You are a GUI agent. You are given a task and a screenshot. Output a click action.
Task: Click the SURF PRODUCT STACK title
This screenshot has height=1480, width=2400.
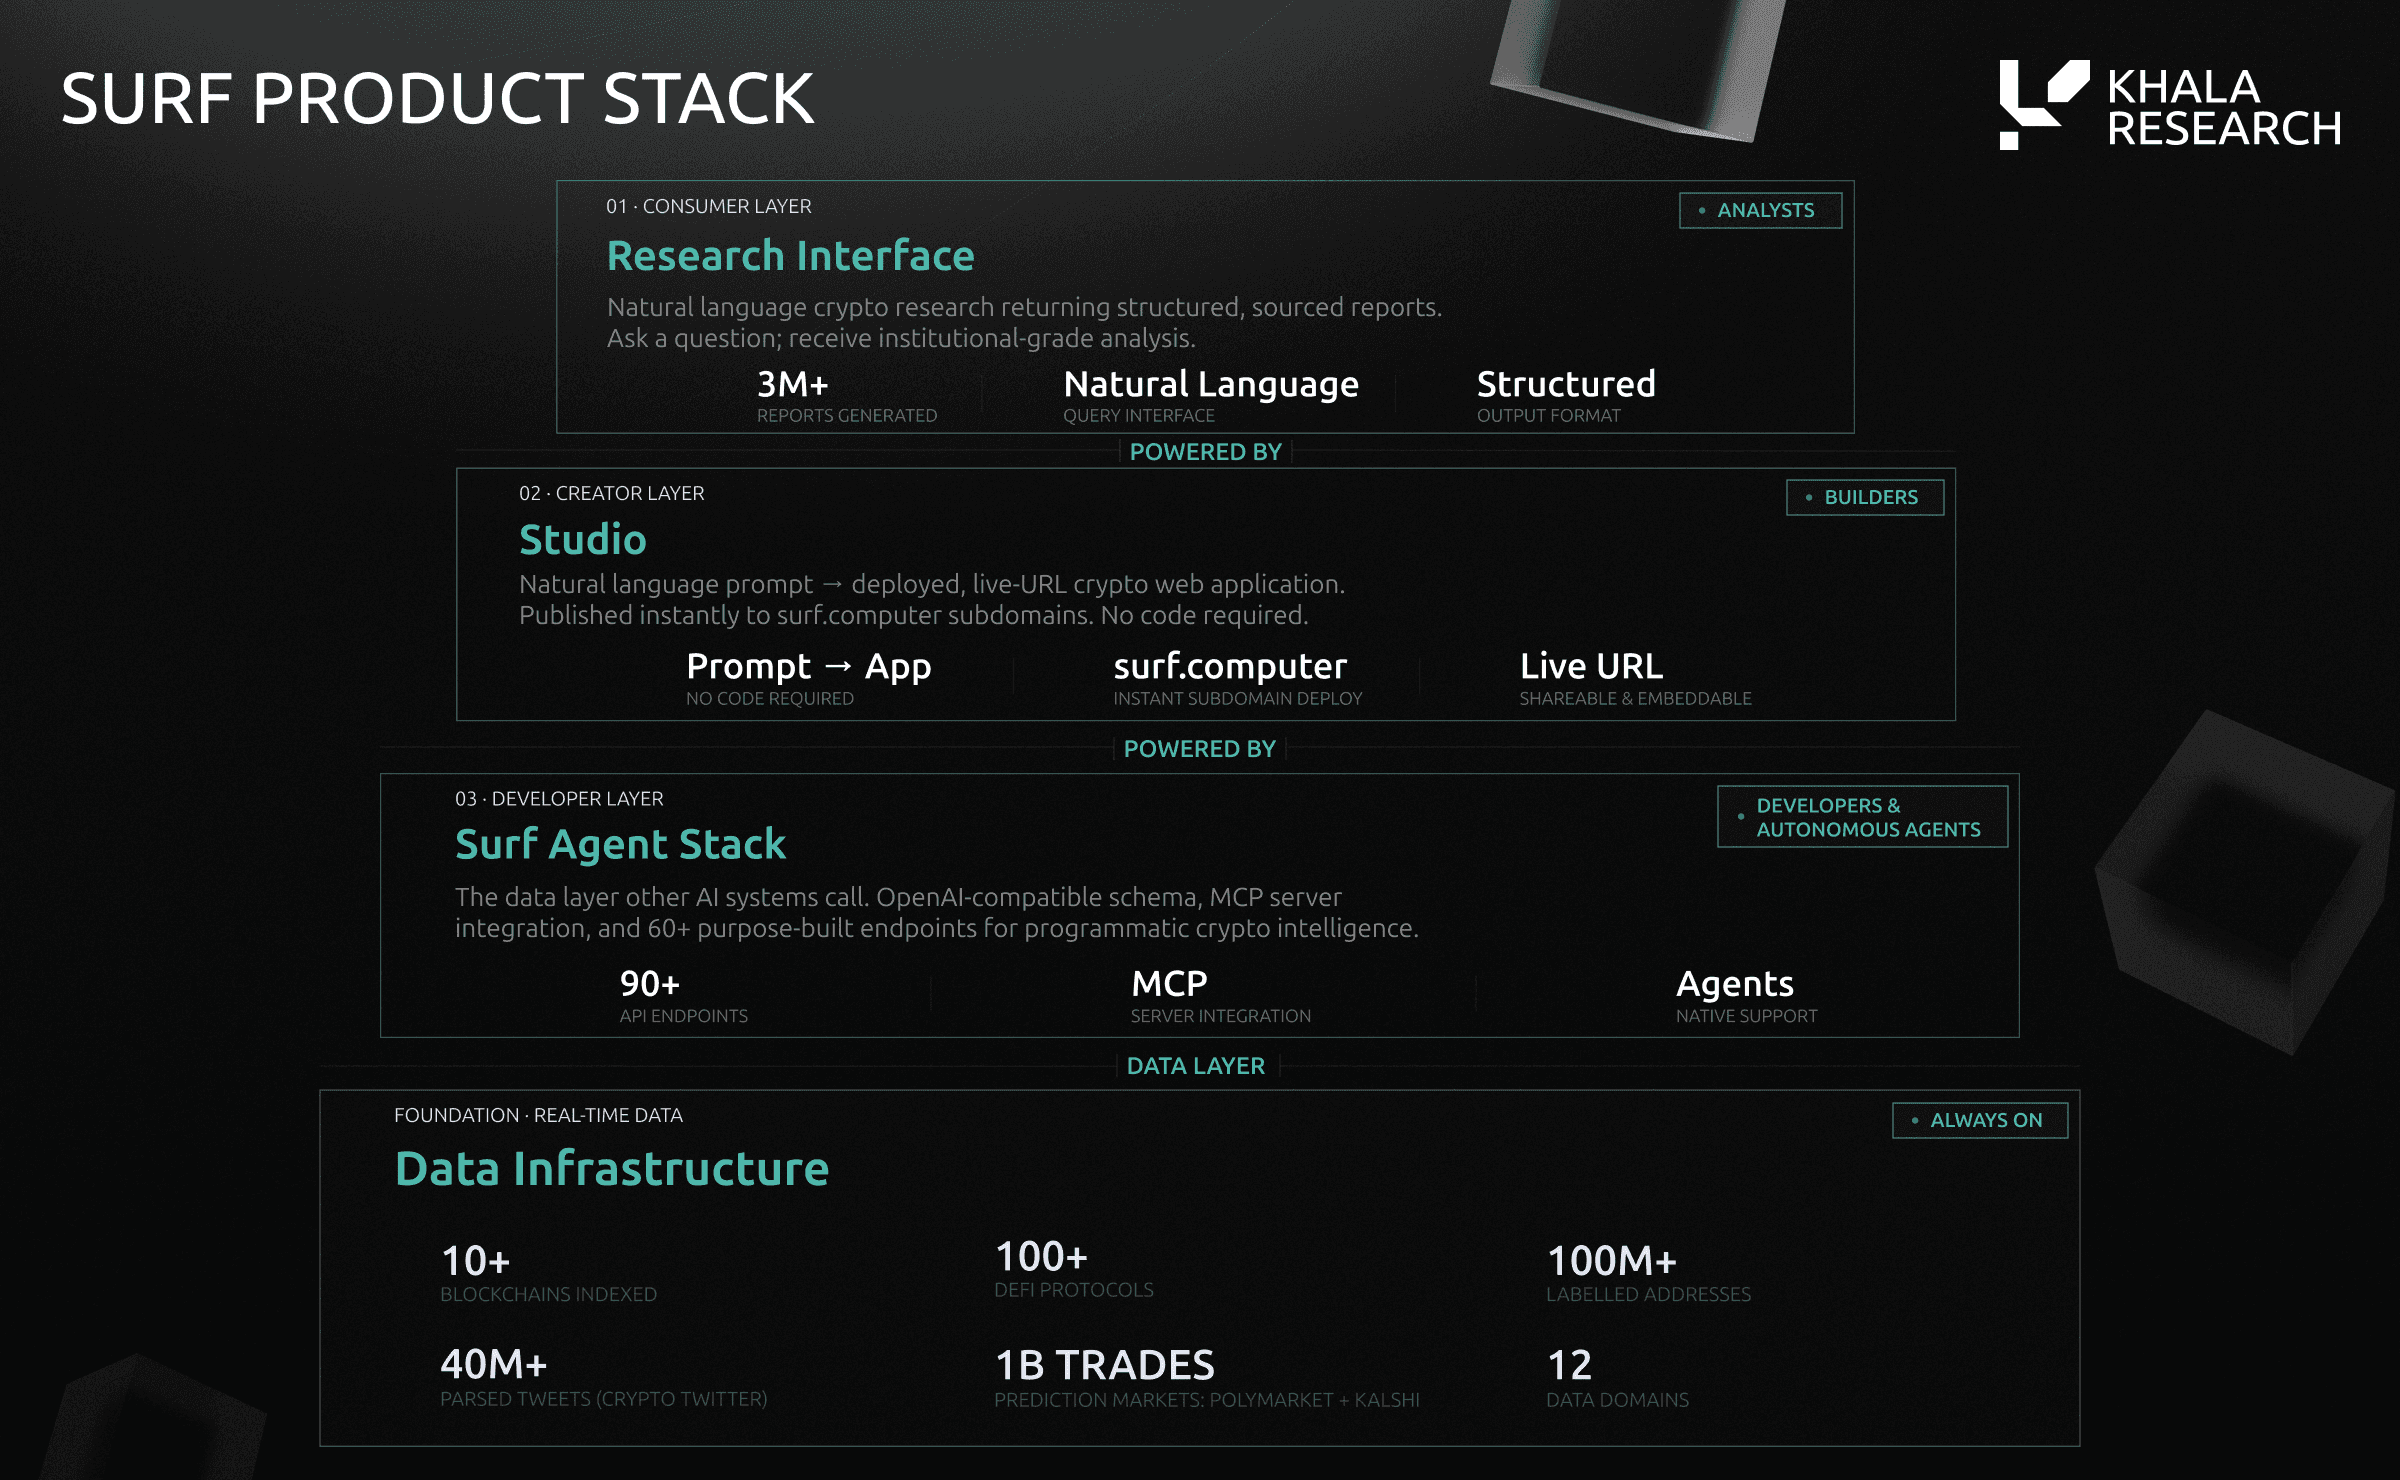pyautogui.click(x=437, y=99)
